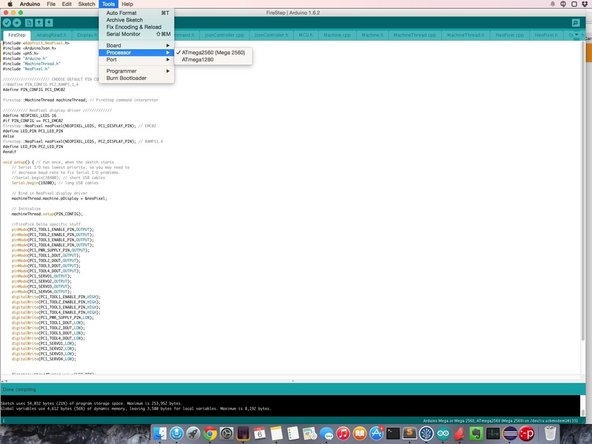The image size is (592, 444).
Task: Open Evernote elephant icon in dock
Action: (476, 433)
